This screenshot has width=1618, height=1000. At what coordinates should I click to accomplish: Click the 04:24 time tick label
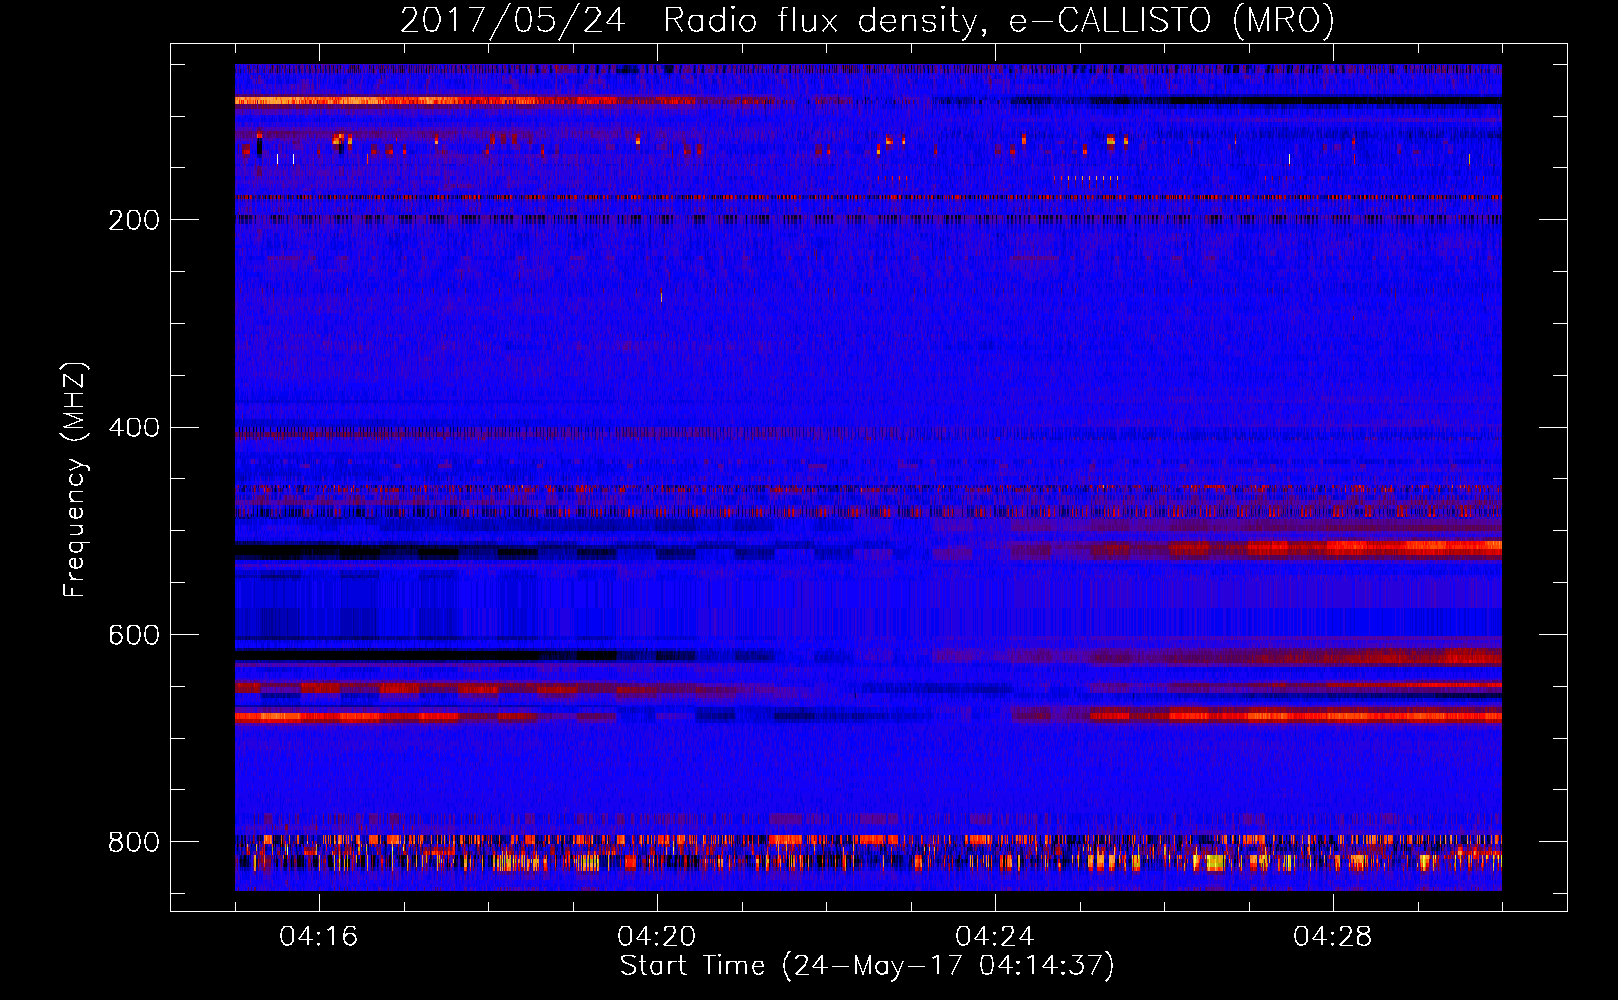pyautogui.click(x=995, y=937)
